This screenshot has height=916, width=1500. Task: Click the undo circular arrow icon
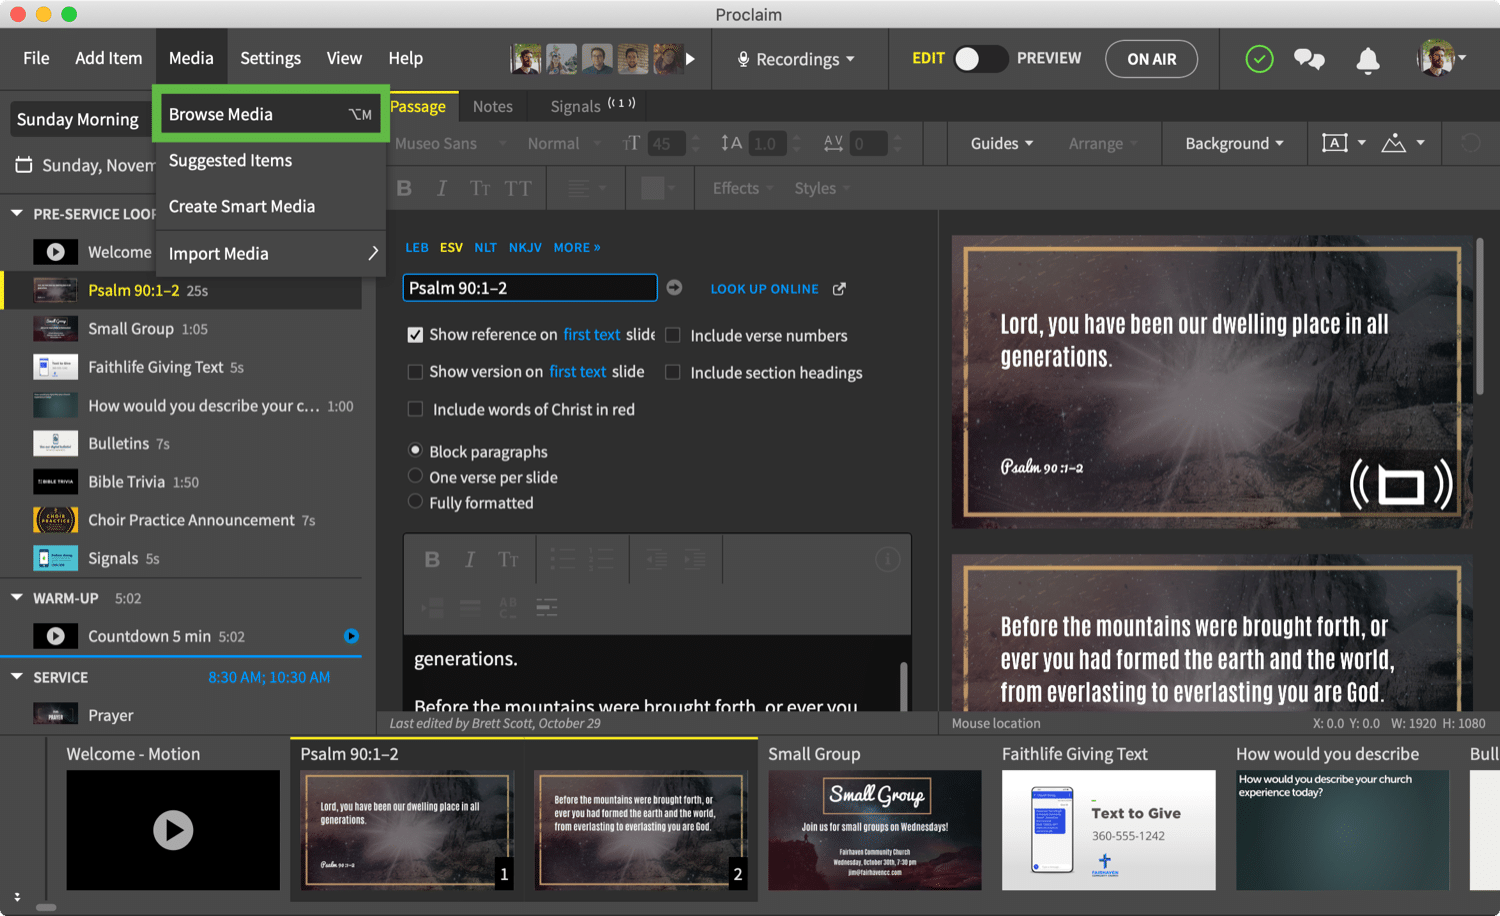[1470, 143]
